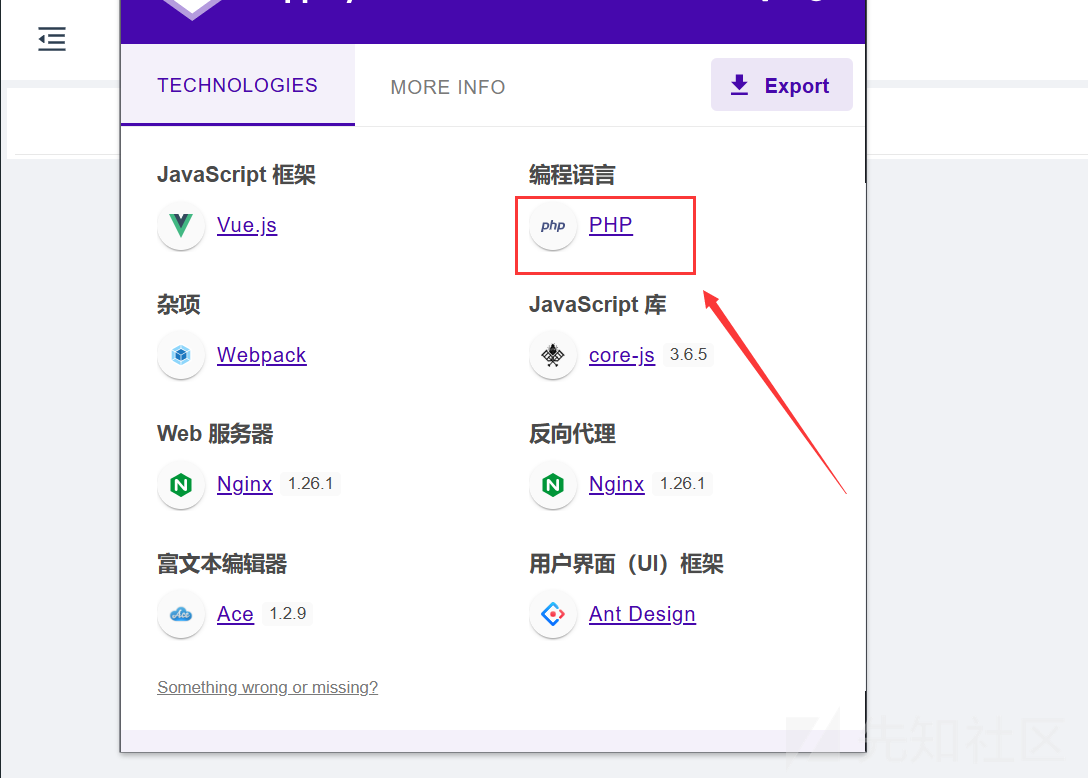Screen dimensions: 1088x778
Task: Click the Nginx icon under 反向代理
Action: pyautogui.click(x=553, y=484)
